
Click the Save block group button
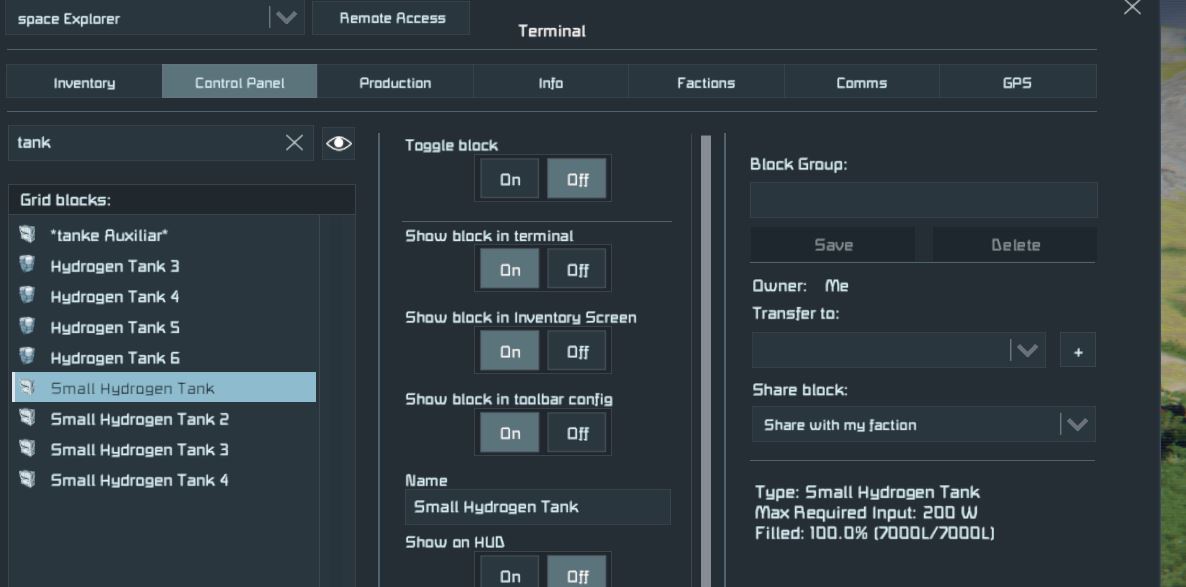[832, 245]
